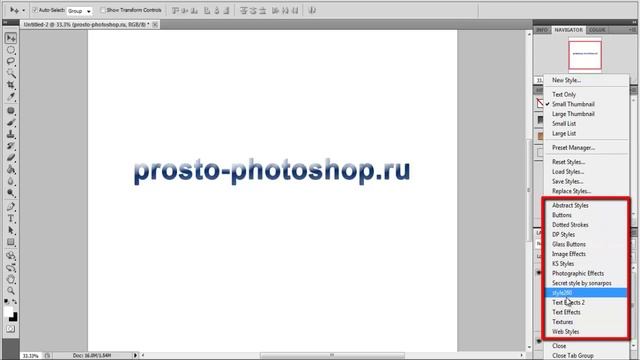Select the Eraser tool
This screenshot has height=360, width=640.
[x=11, y=158]
